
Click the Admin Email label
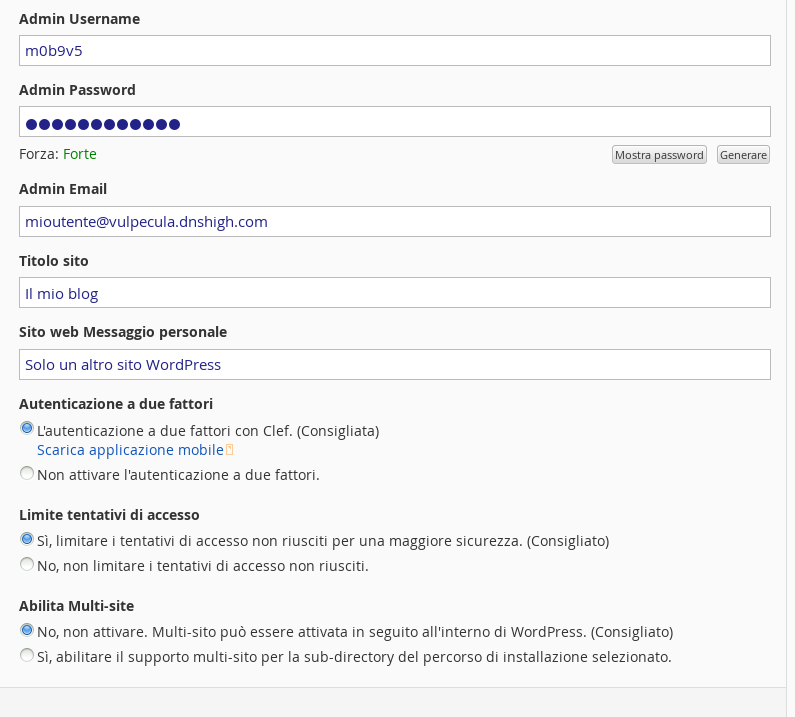tap(63, 189)
